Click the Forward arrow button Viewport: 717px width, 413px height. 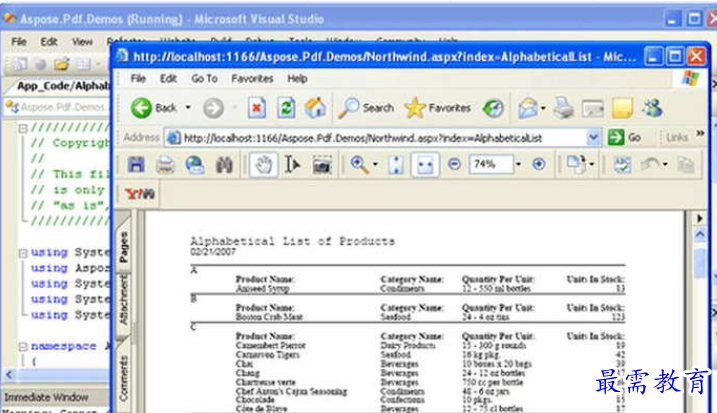[x=213, y=108]
